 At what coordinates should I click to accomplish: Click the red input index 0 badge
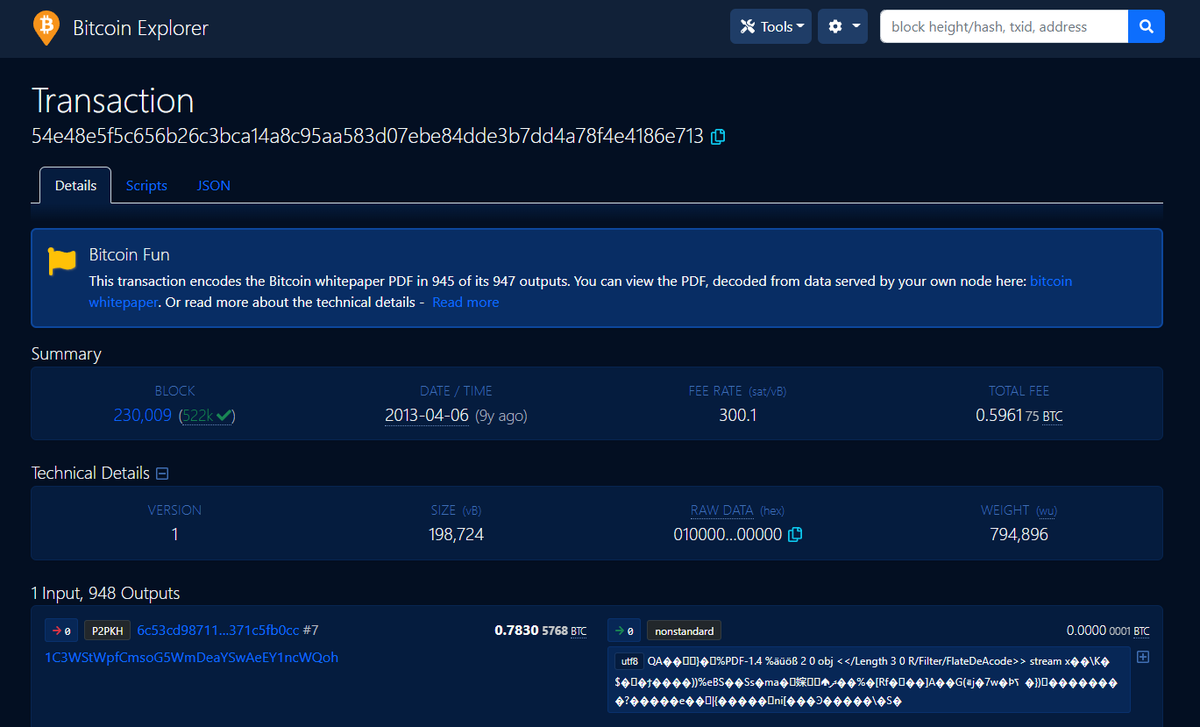[x=61, y=631]
